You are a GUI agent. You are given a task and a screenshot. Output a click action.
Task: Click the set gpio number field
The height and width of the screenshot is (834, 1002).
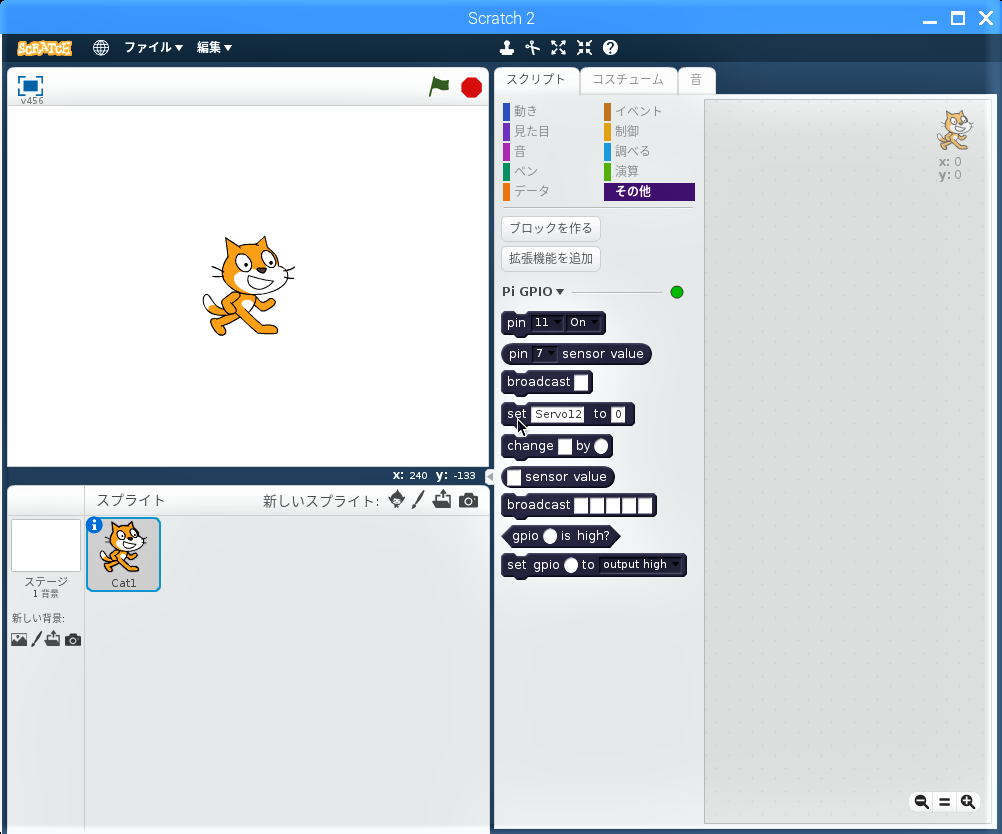571,565
